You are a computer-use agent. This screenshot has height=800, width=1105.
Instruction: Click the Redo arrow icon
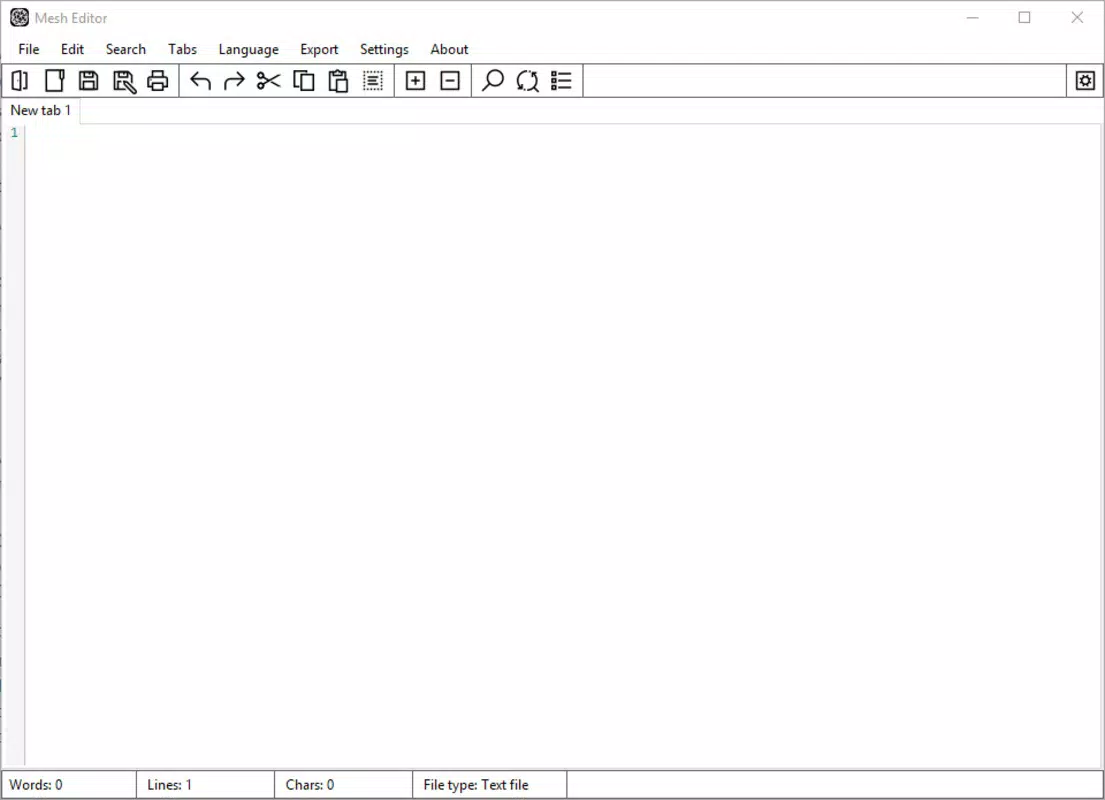[234, 80]
